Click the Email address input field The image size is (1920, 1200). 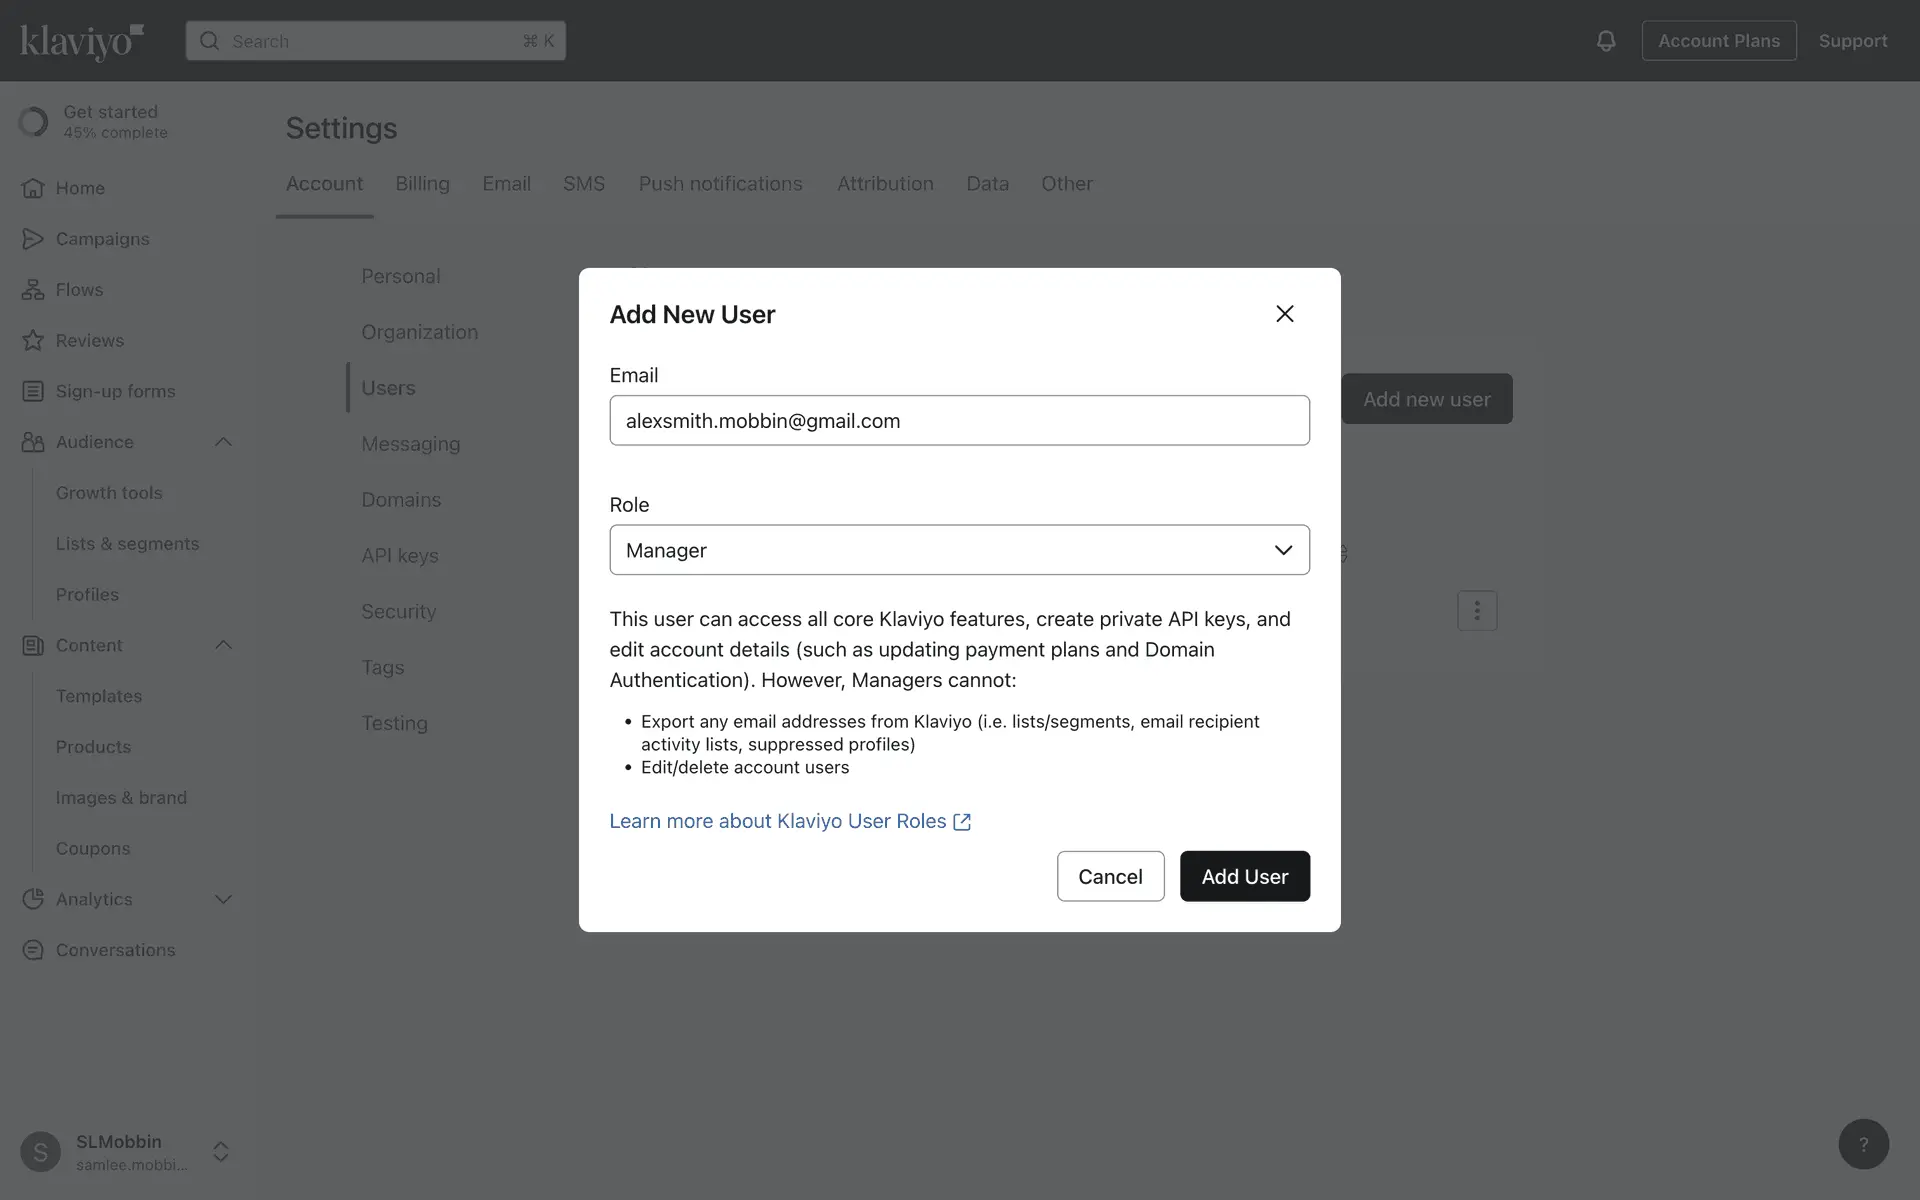tap(959, 421)
